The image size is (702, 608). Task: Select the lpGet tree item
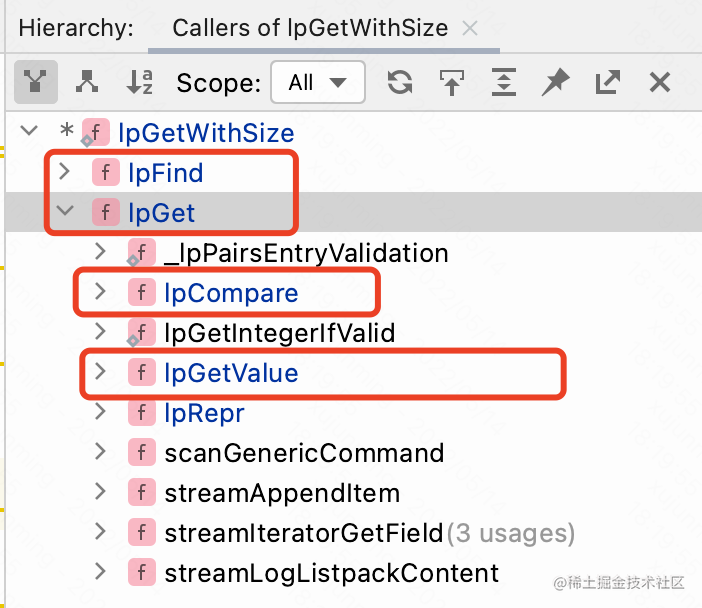point(162,213)
